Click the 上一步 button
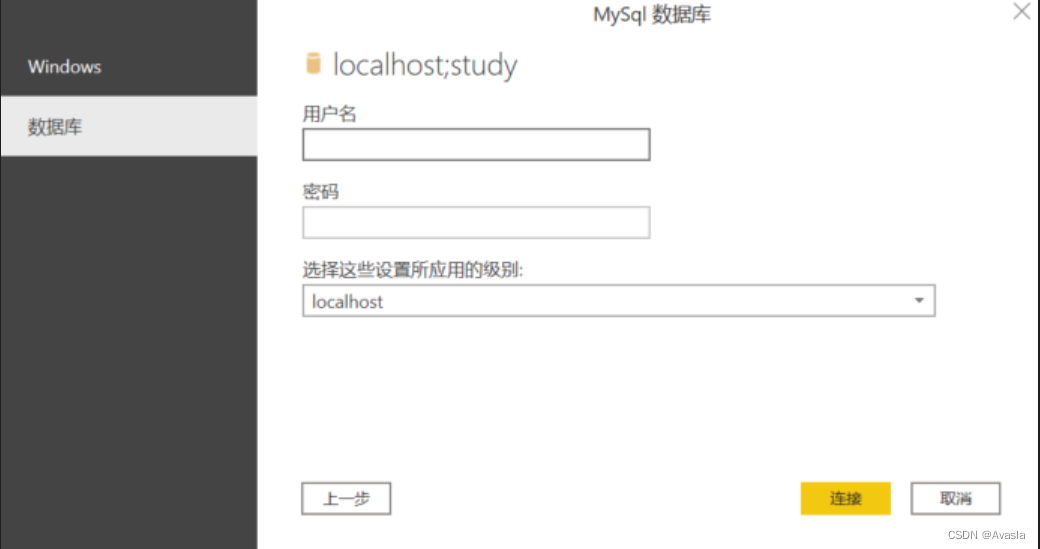 (x=346, y=499)
